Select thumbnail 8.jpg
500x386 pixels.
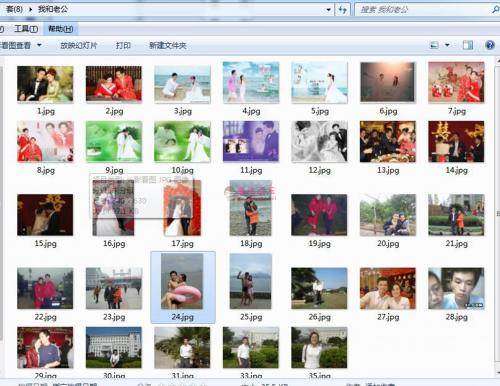pos(45,141)
